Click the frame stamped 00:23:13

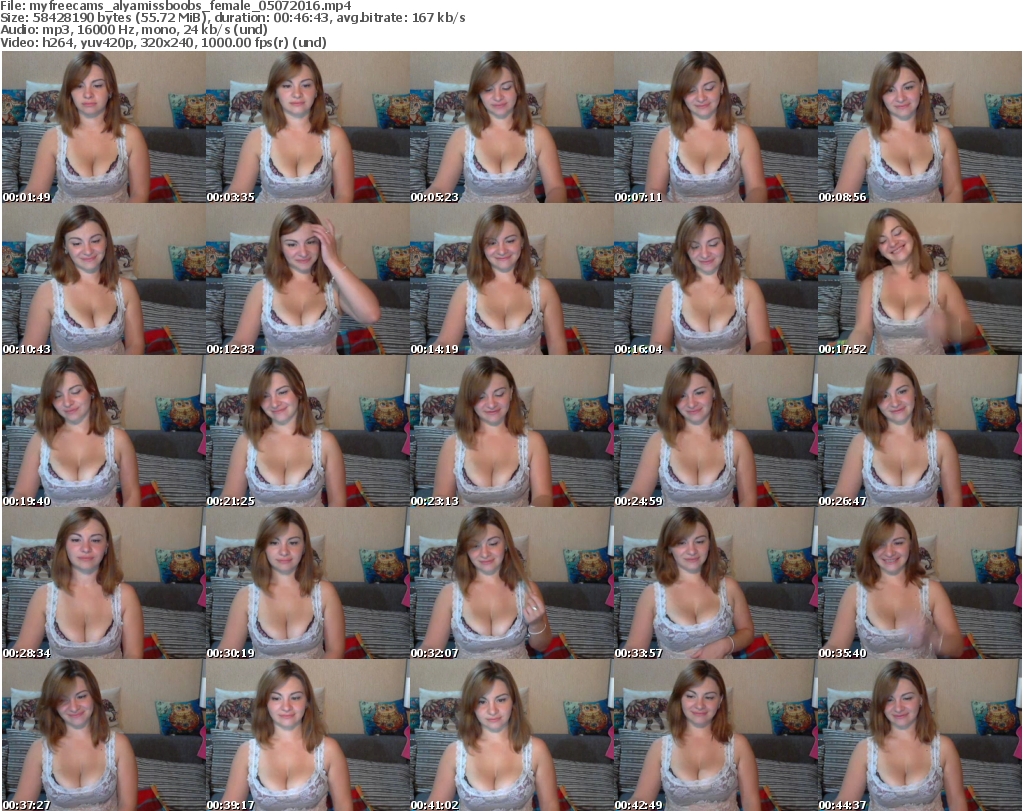(x=511, y=431)
